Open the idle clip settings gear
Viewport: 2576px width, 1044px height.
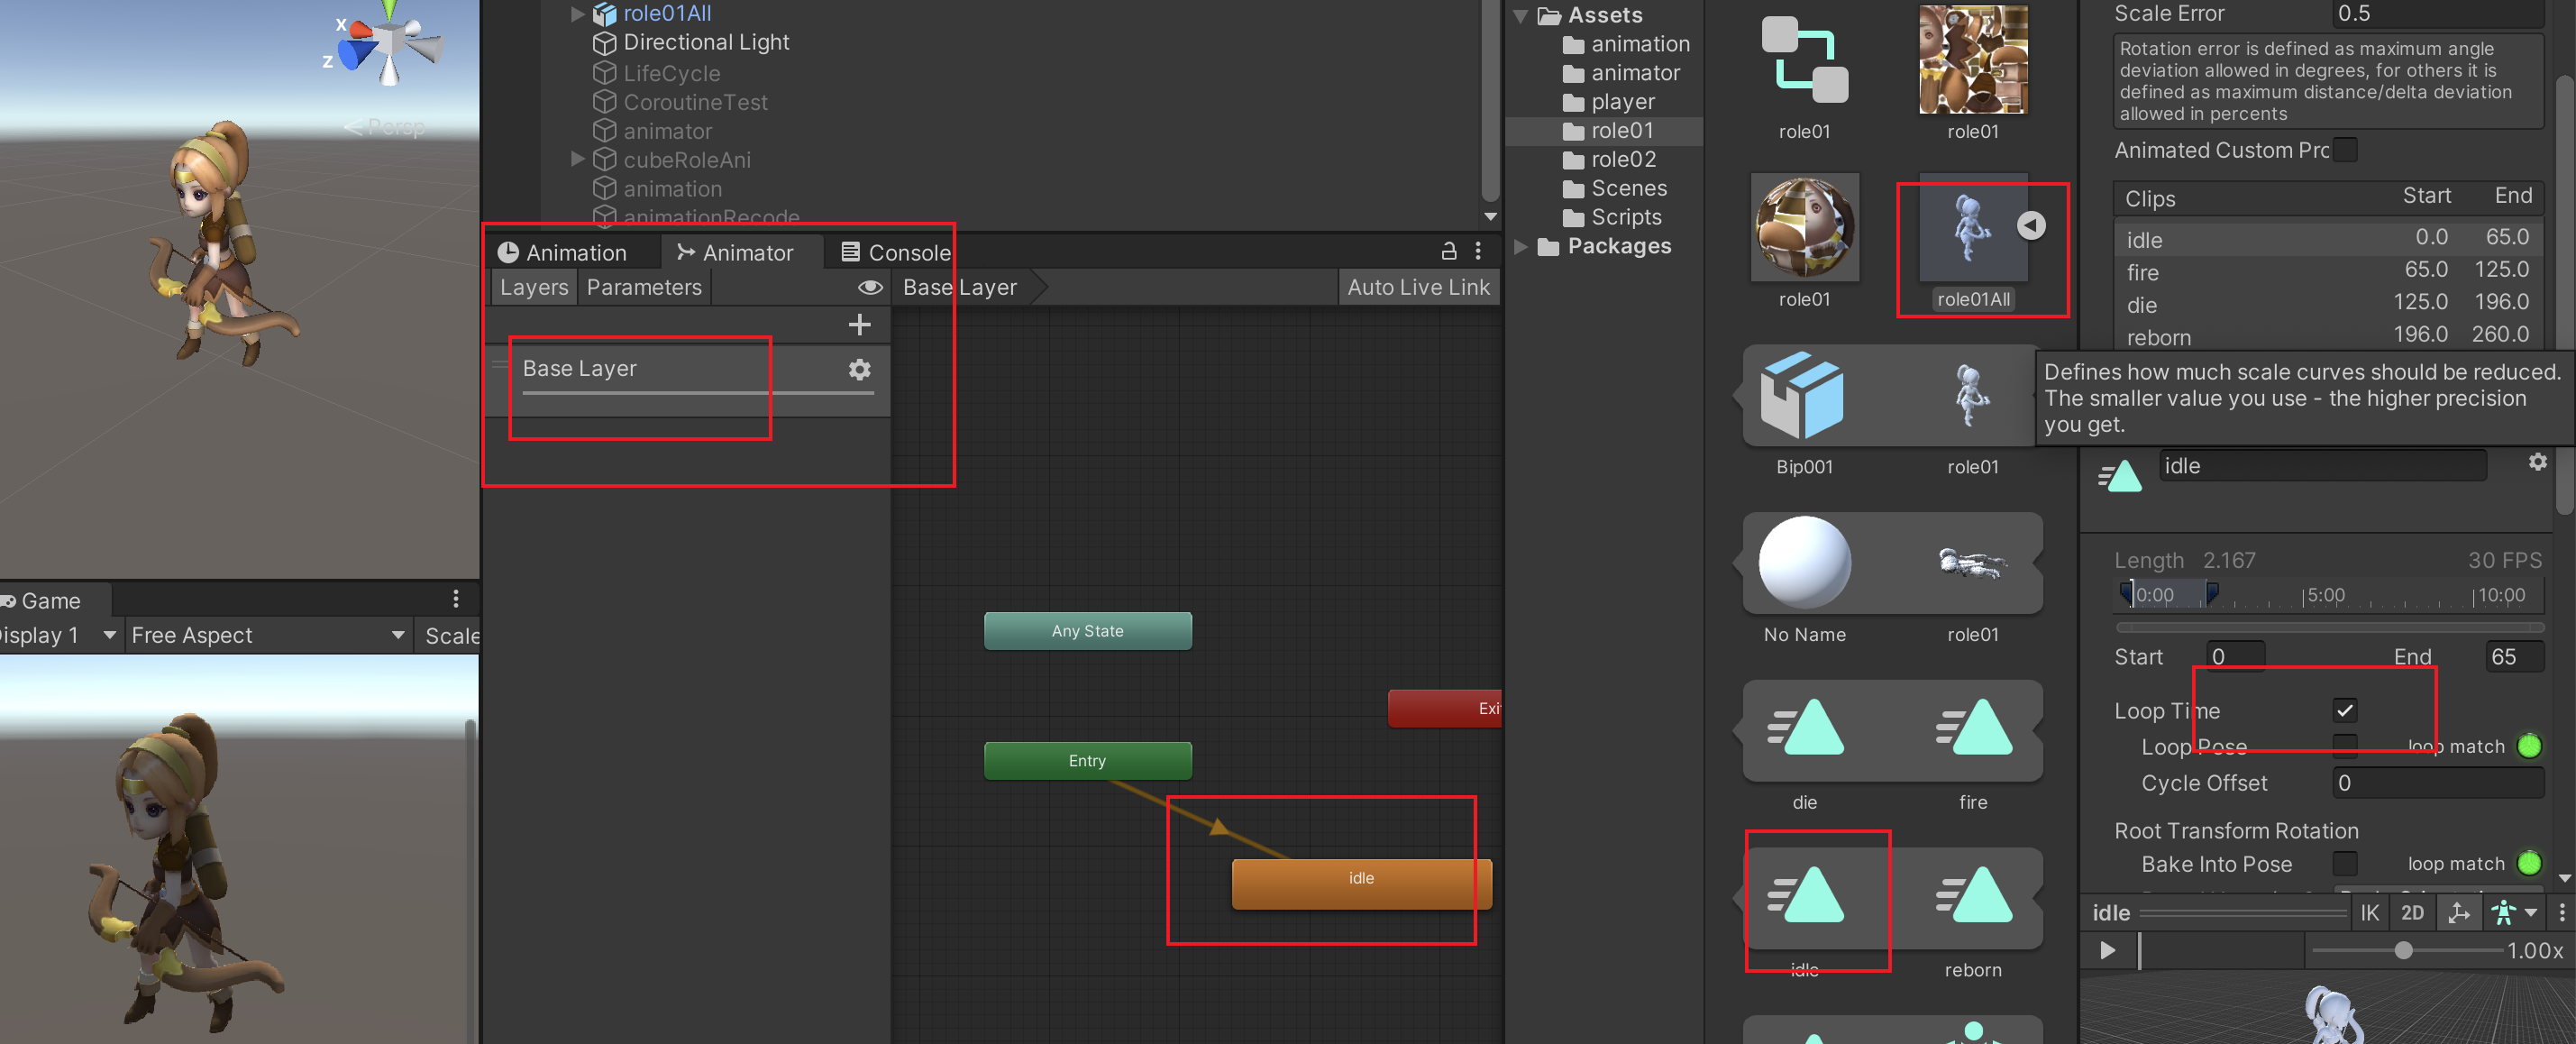pyautogui.click(x=2537, y=462)
